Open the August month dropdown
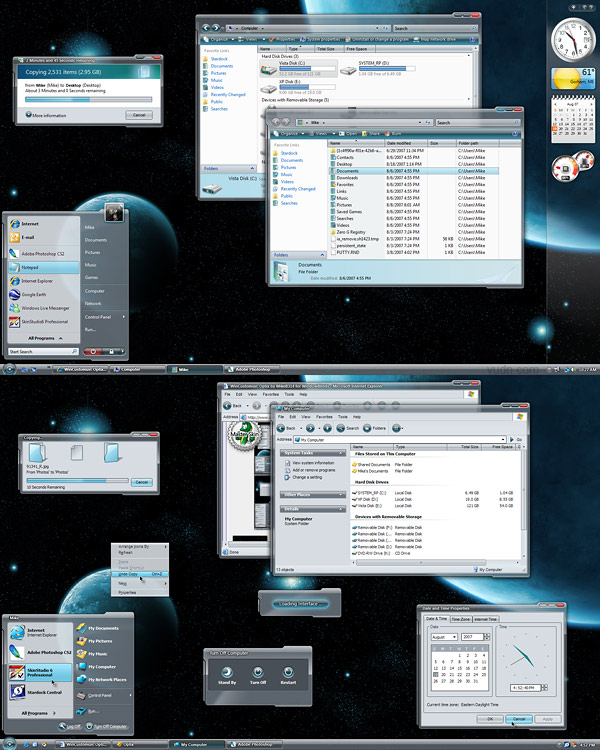This screenshot has width=600, height=750. (454, 637)
